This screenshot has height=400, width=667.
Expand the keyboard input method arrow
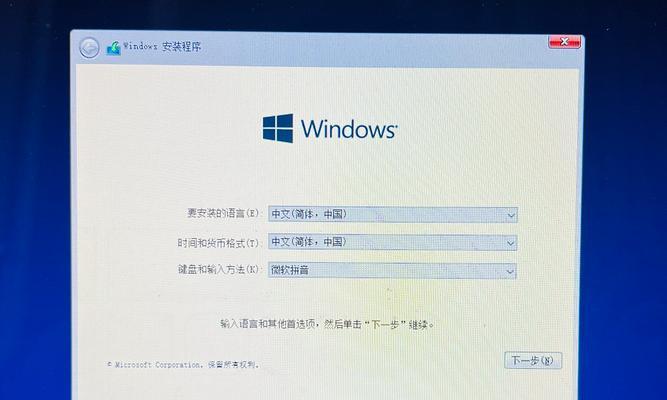(x=510, y=271)
